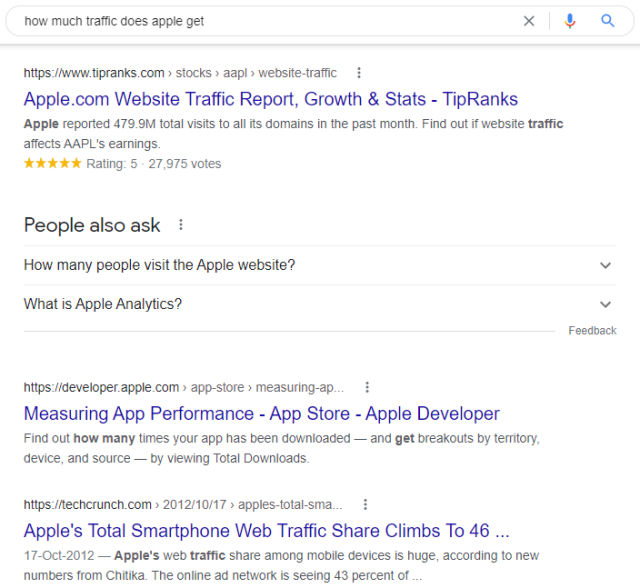Click the blue magnifying glass search icon

click(608, 20)
